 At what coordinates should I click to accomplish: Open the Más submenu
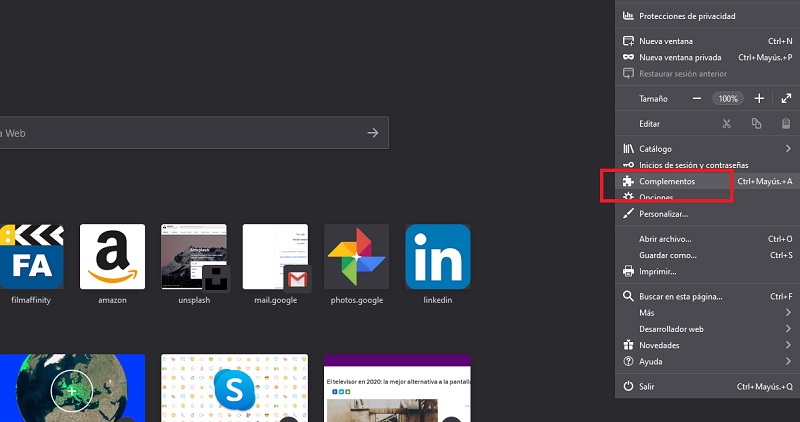pos(707,313)
